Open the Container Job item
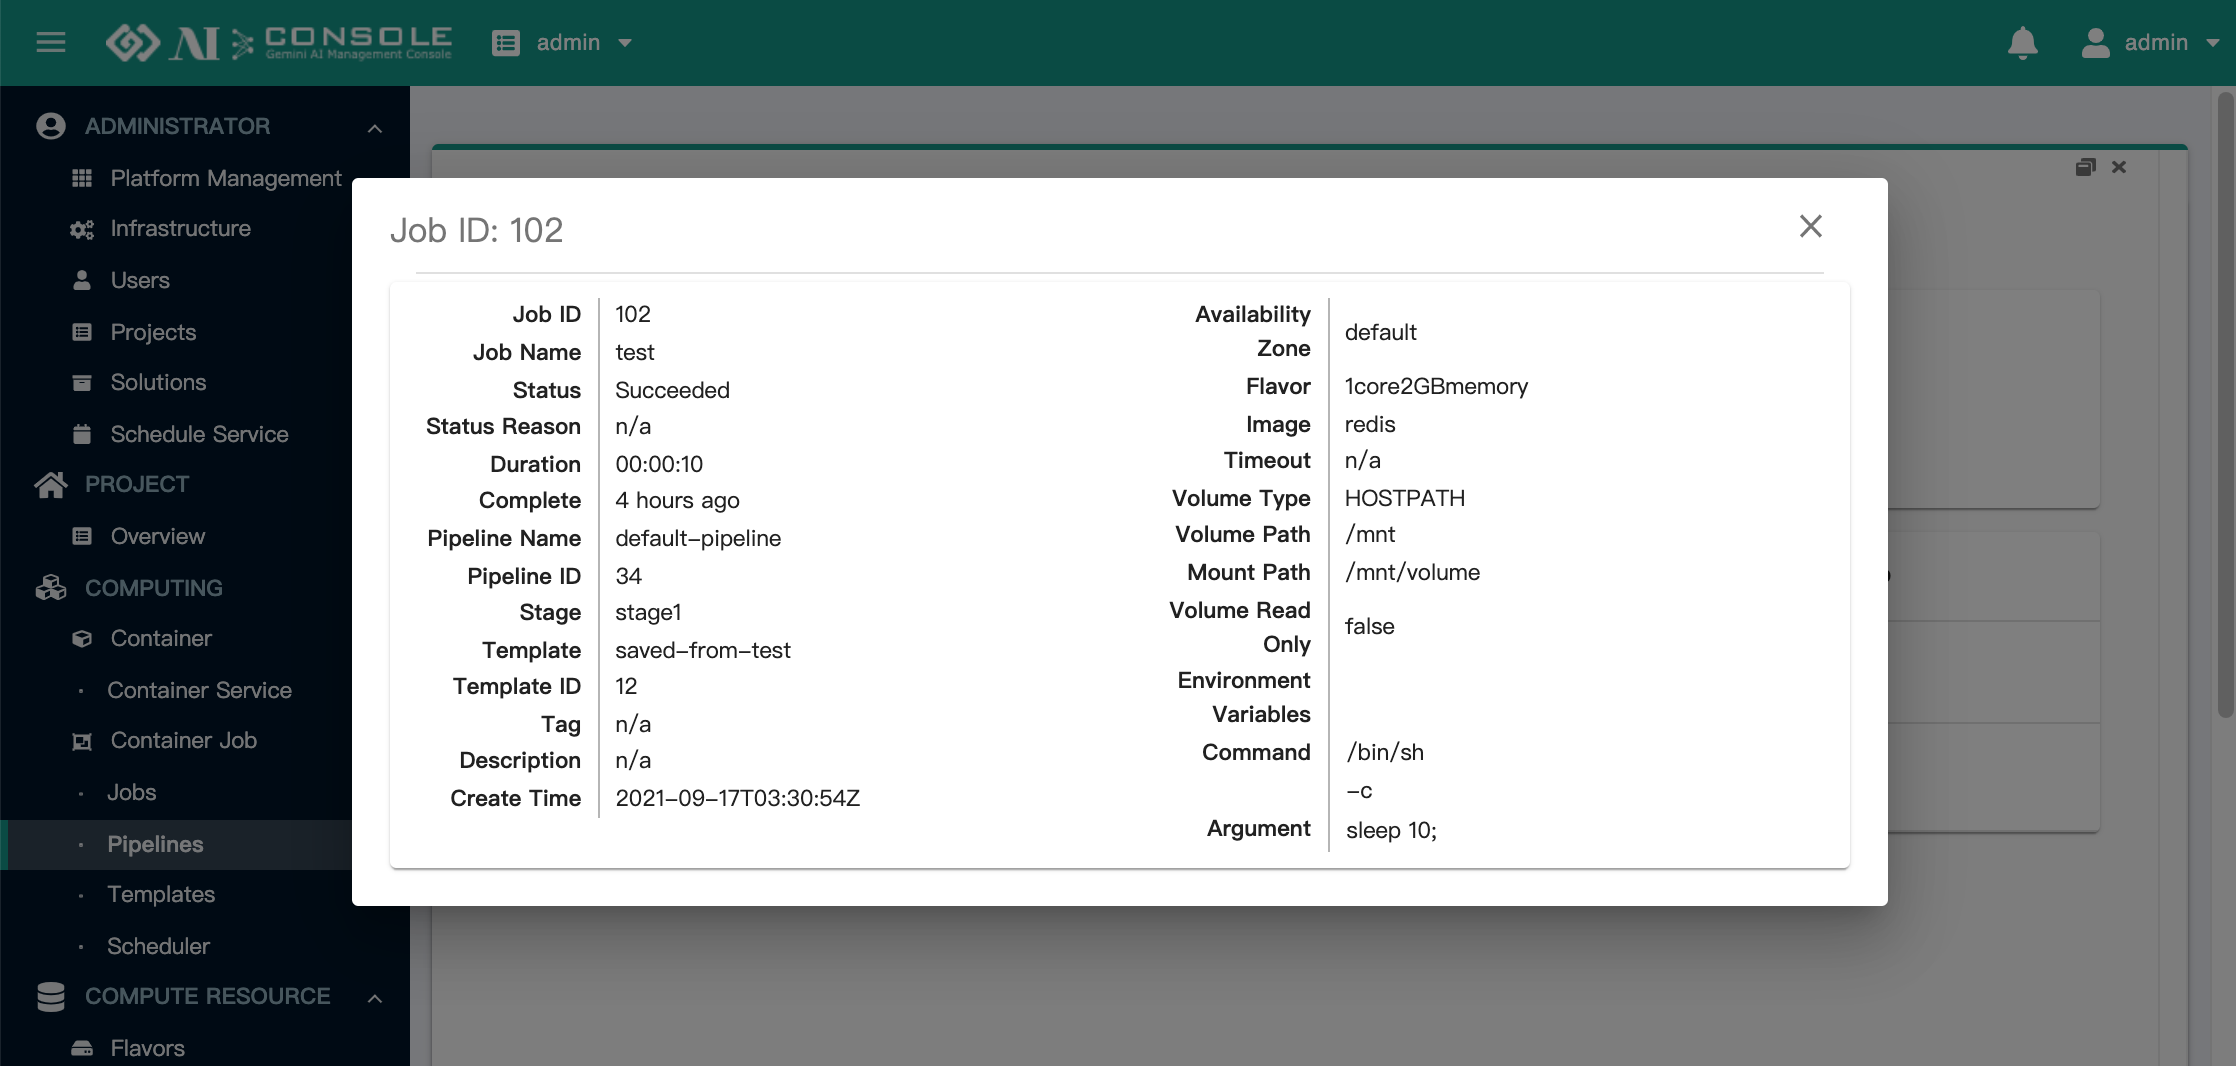The width and height of the screenshot is (2236, 1066). [x=184, y=740]
